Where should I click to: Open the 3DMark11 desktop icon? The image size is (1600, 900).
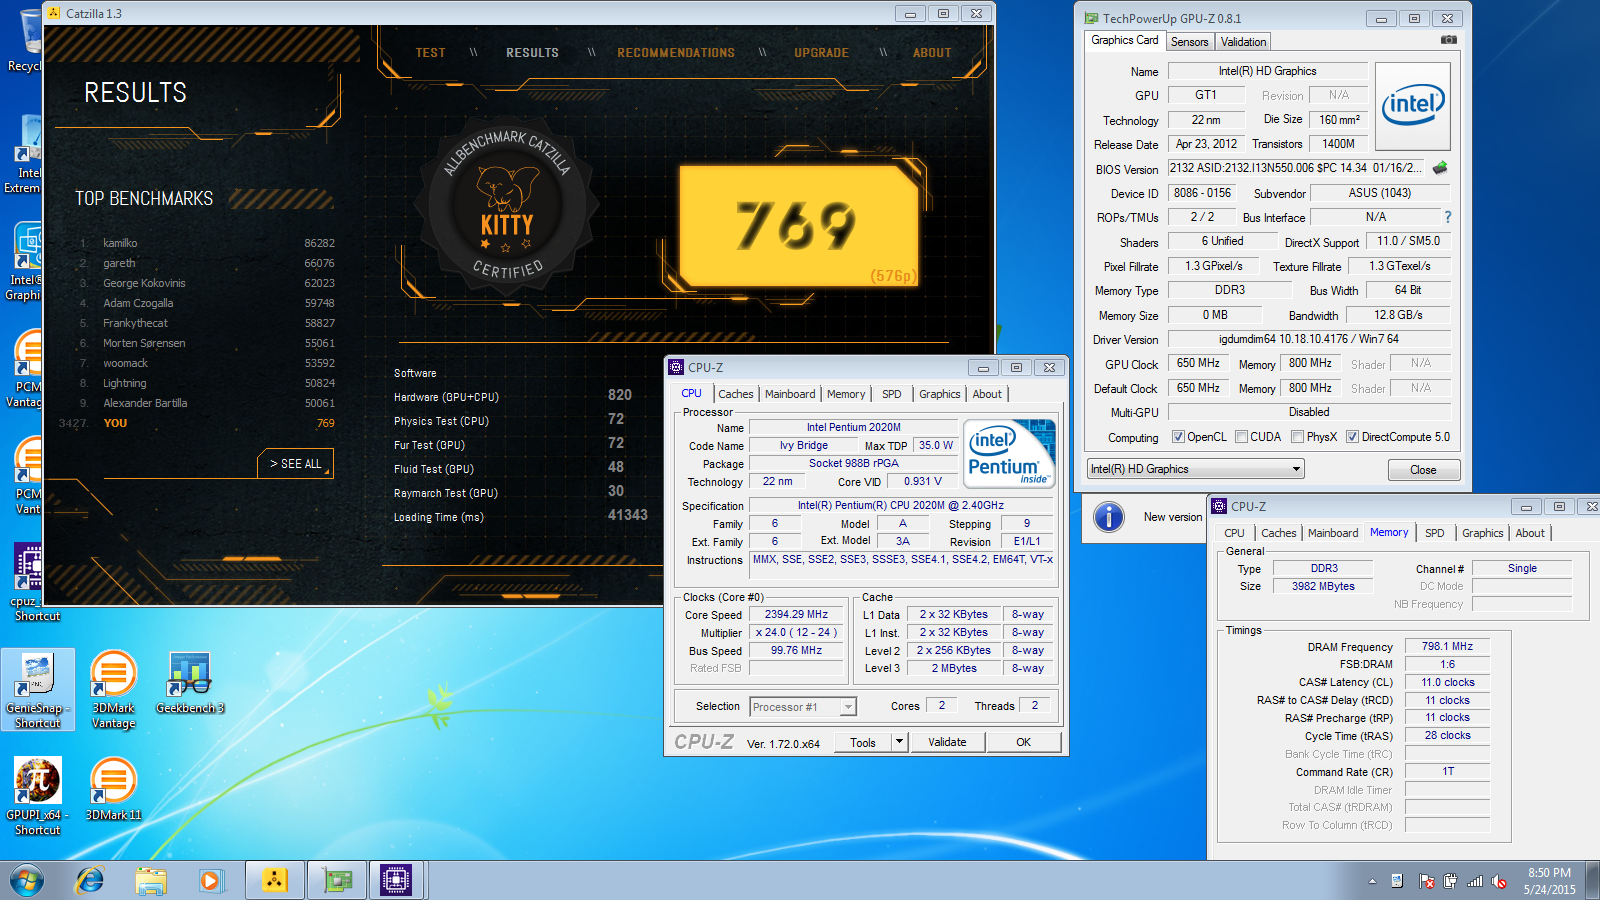point(113,790)
